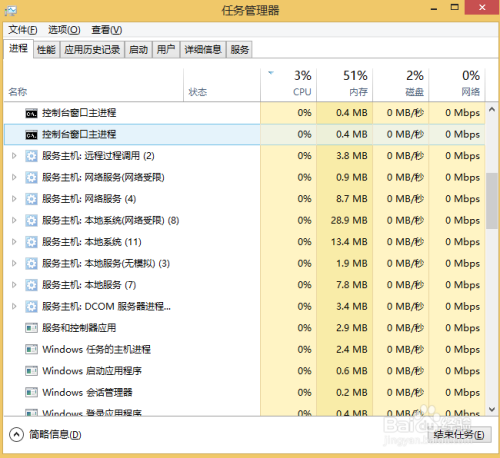The height and width of the screenshot is (458, 500).
Task: Expand 服务主机: 本地服务 (7) group
Action: [14, 285]
